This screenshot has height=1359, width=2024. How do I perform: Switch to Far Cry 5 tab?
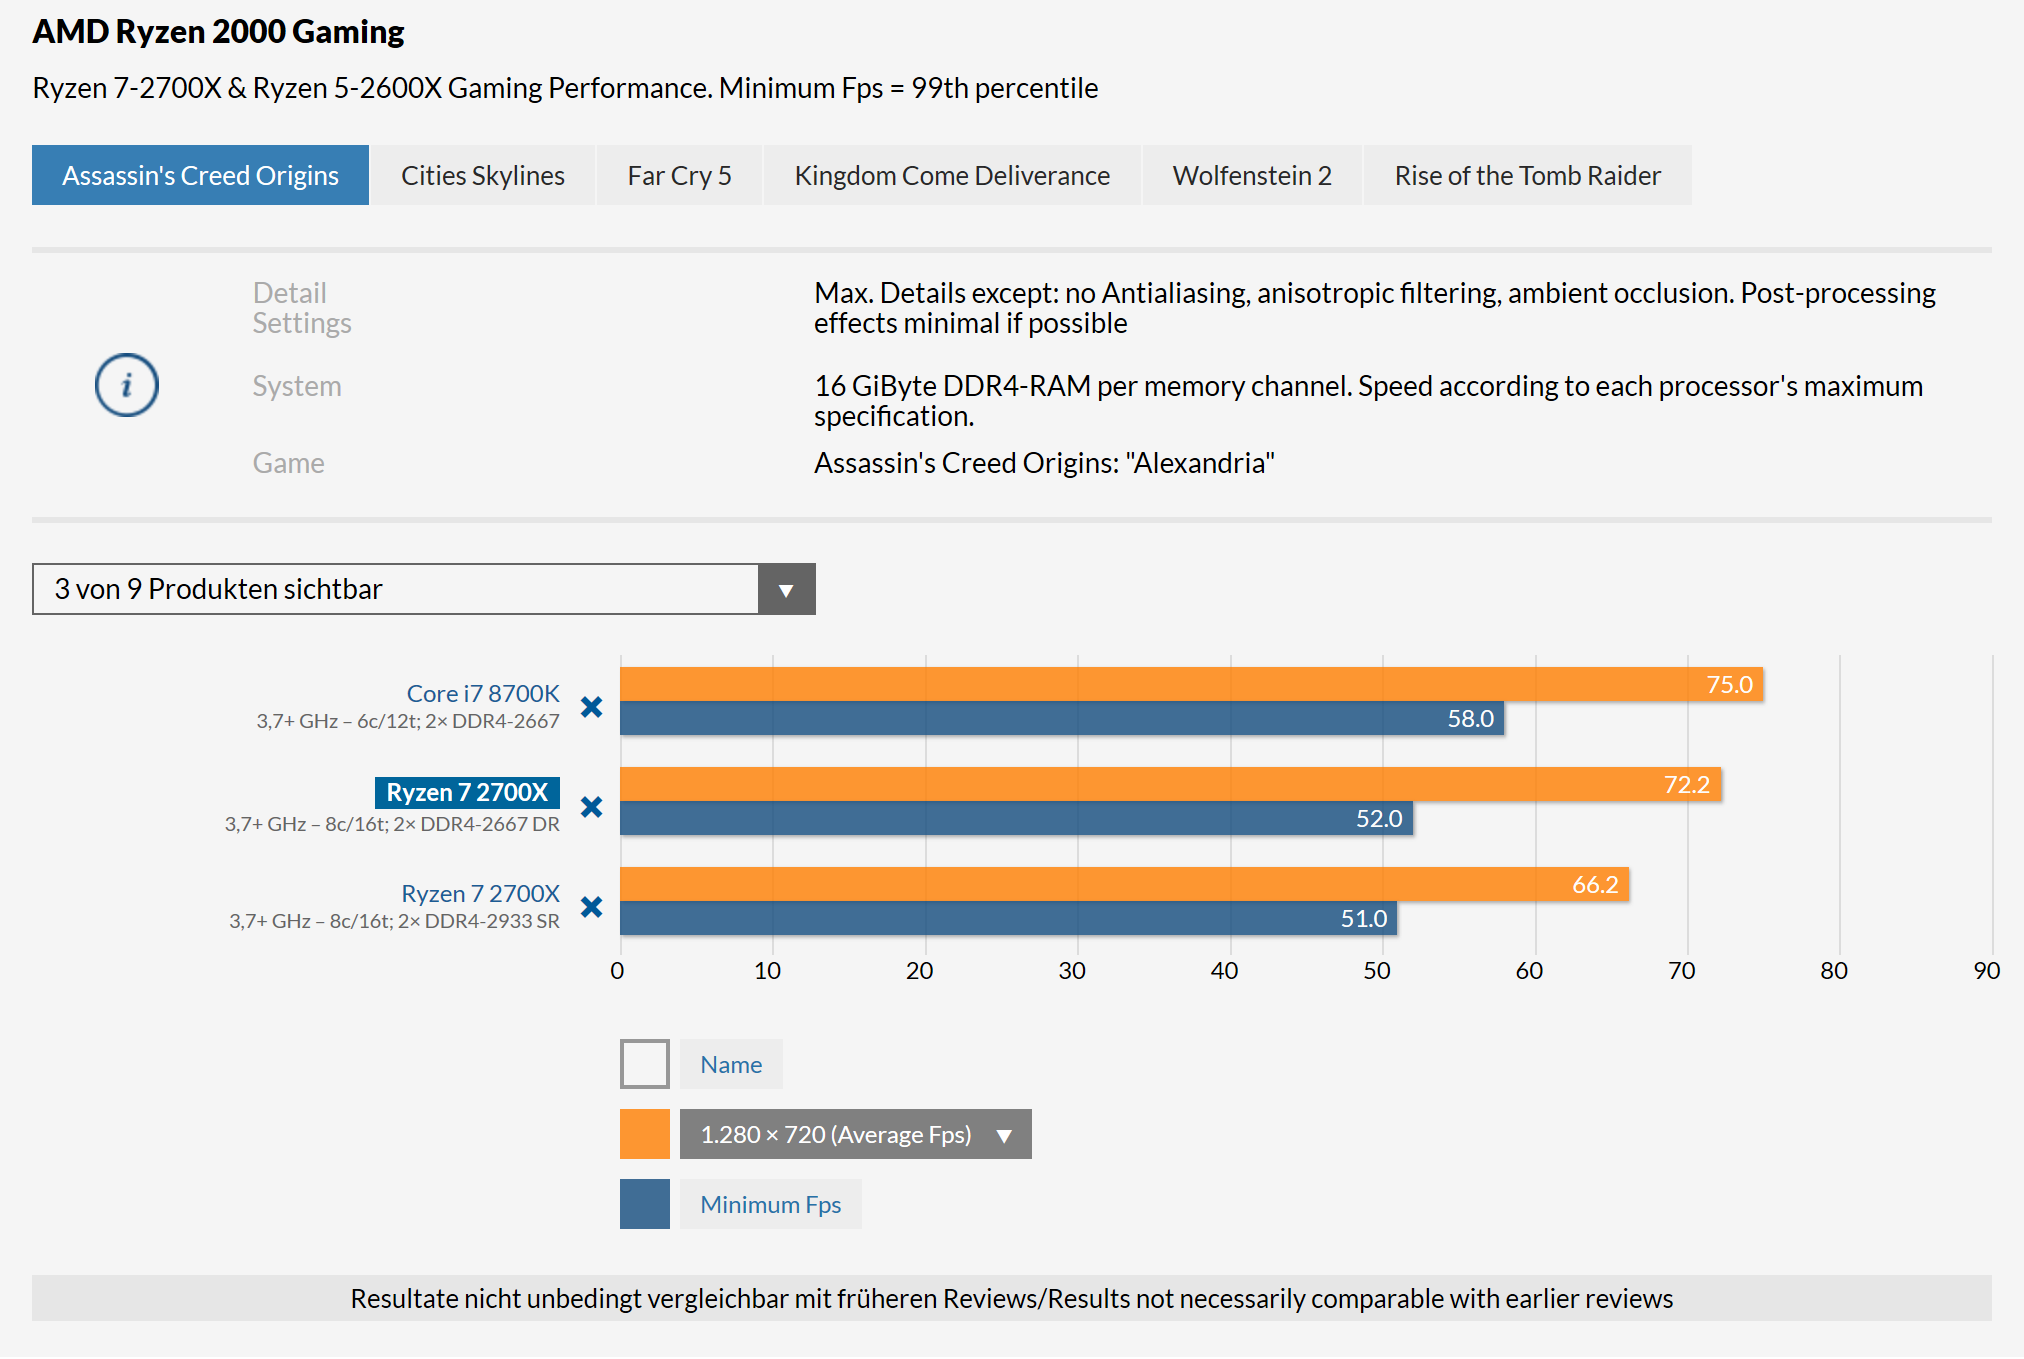[x=679, y=176]
